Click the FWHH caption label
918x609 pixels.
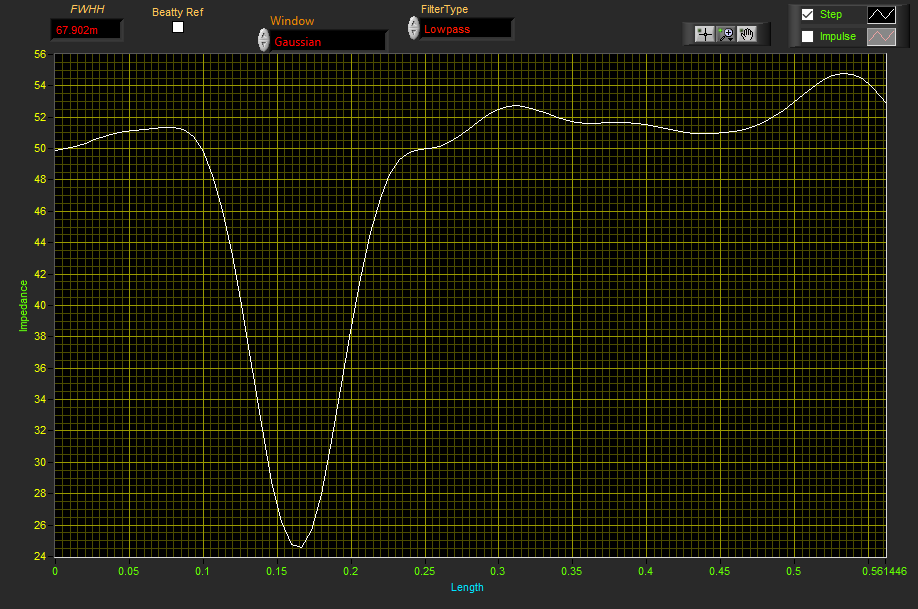click(87, 9)
